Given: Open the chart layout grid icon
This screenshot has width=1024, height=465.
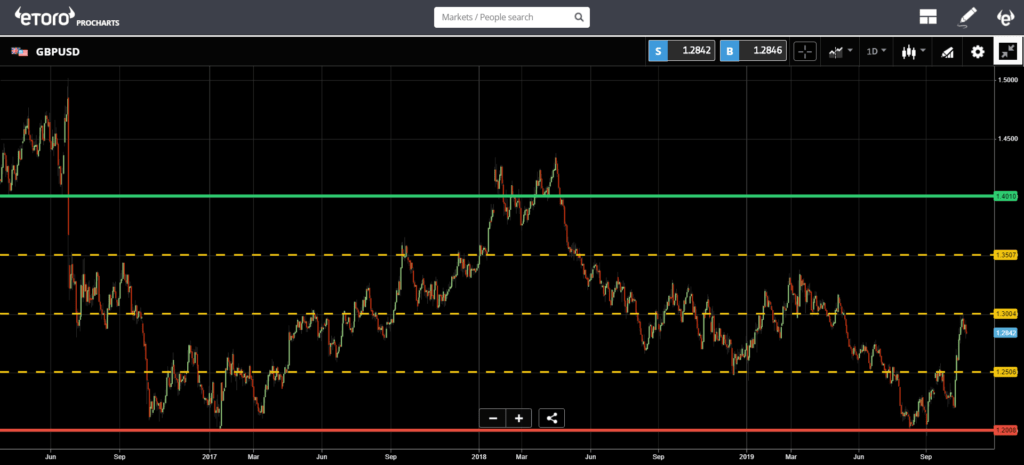Looking at the screenshot, I should click(928, 17).
